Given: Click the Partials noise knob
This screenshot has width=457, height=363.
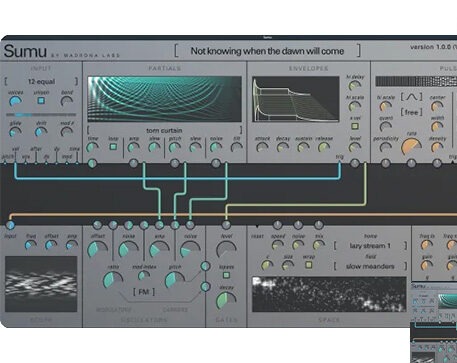Looking at the screenshot, I should coord(216,147).
